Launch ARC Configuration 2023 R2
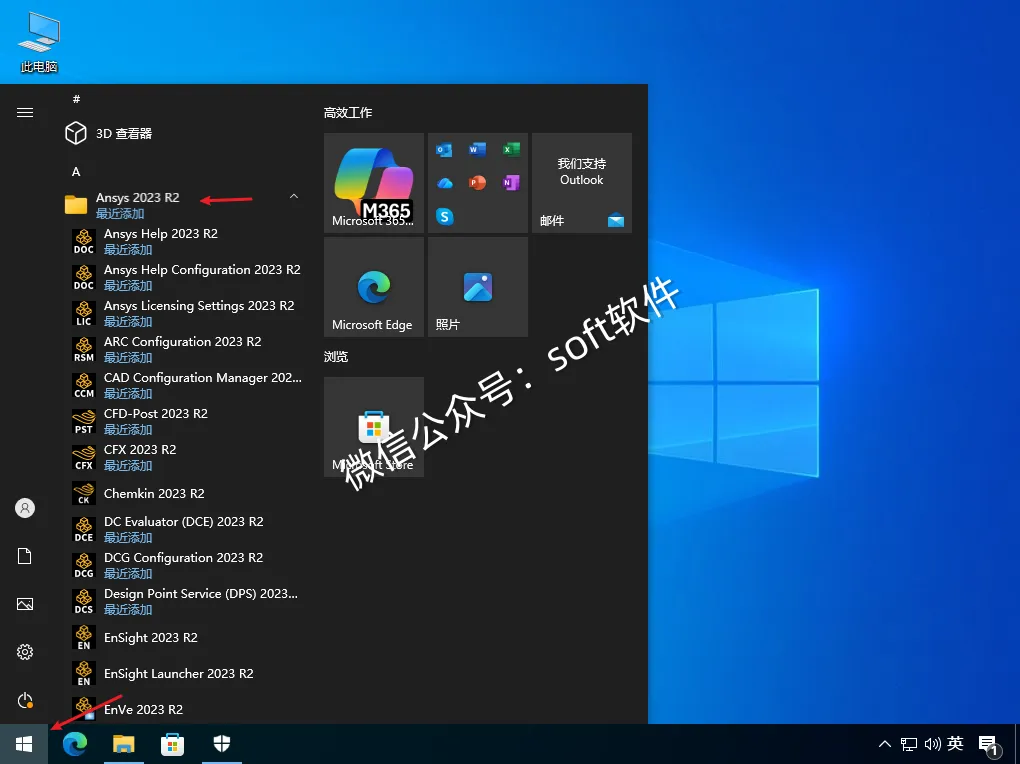 (185, 349)
